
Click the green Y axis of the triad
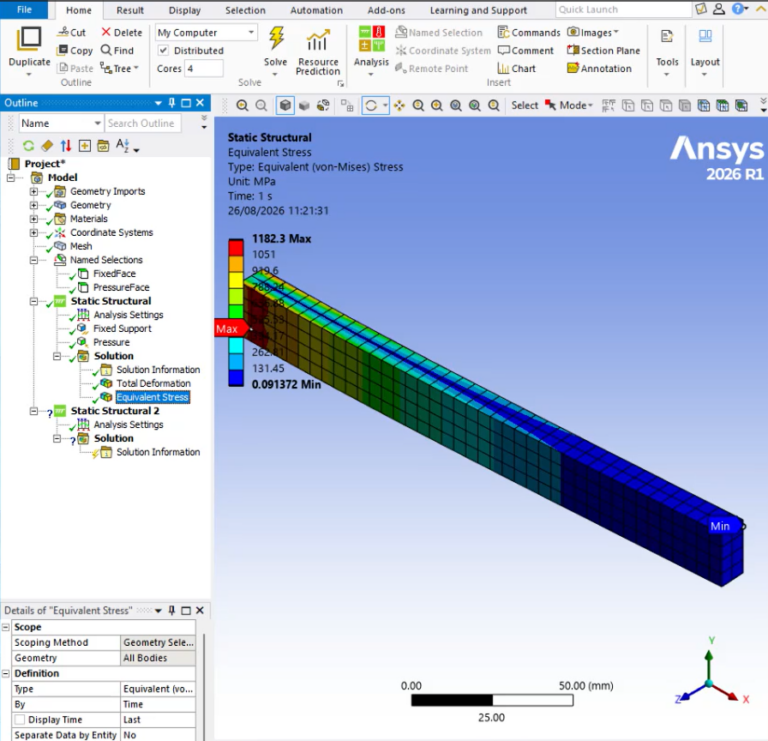(709, 664)
